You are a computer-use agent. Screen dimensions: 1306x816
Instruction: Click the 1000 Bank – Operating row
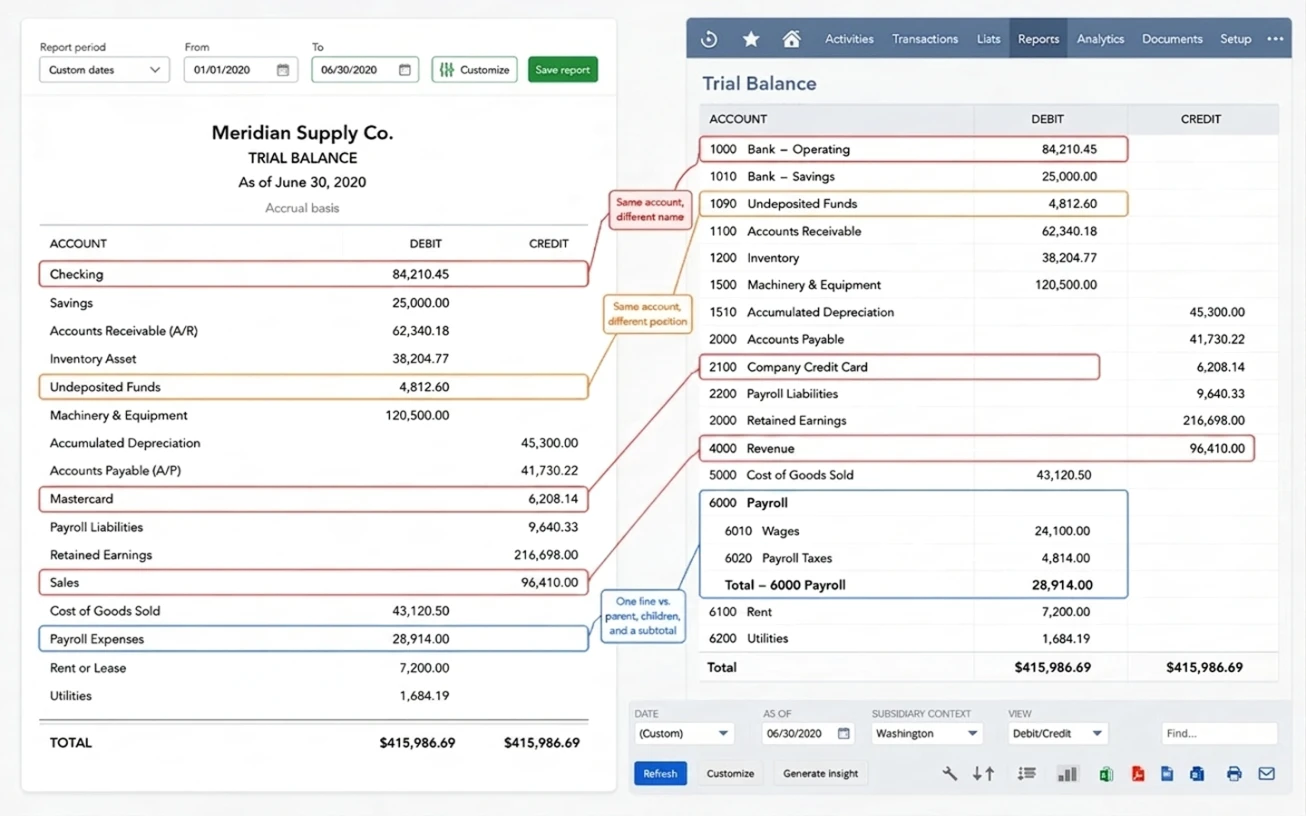click(x=913, y=150)
